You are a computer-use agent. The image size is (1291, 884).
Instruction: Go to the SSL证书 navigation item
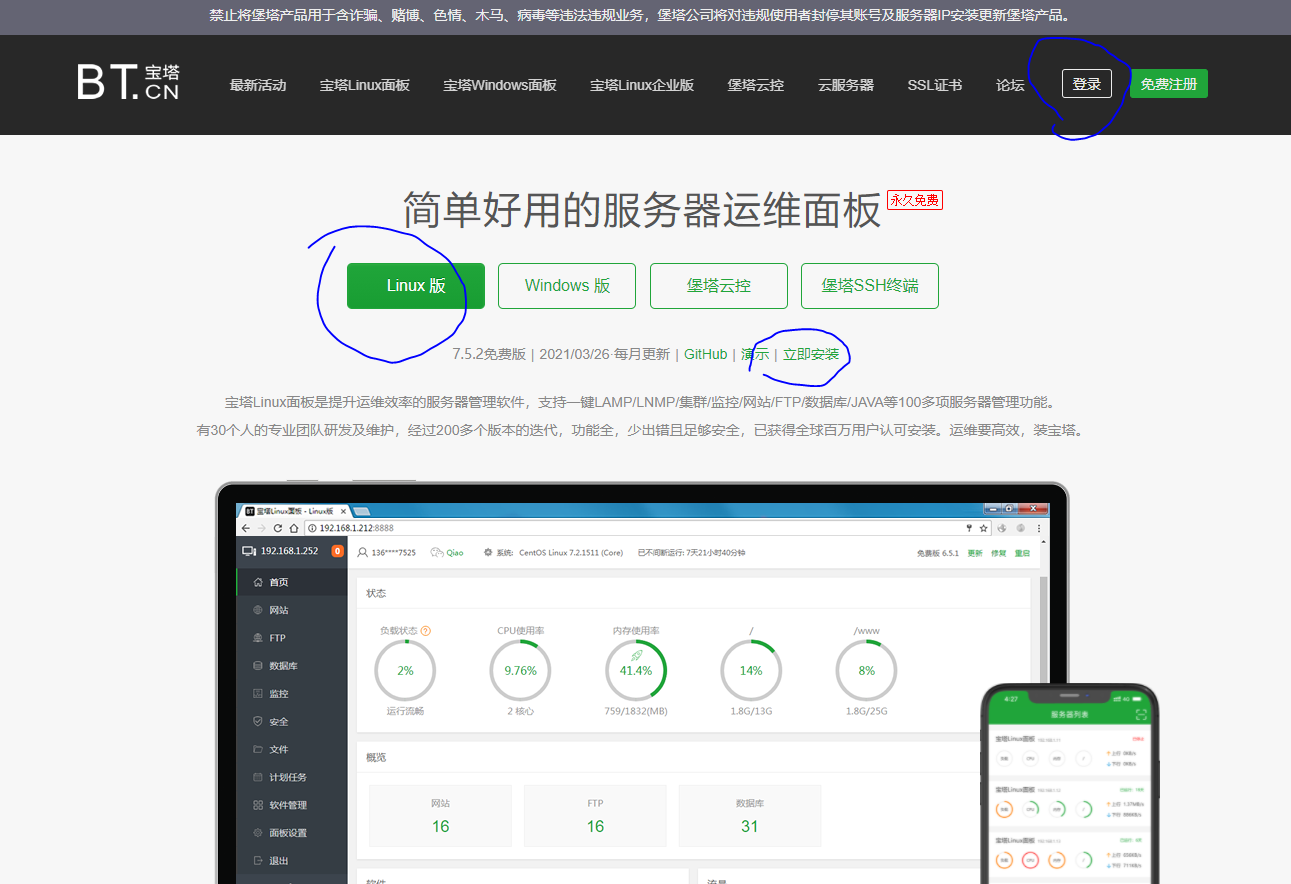tap(935, 85)
